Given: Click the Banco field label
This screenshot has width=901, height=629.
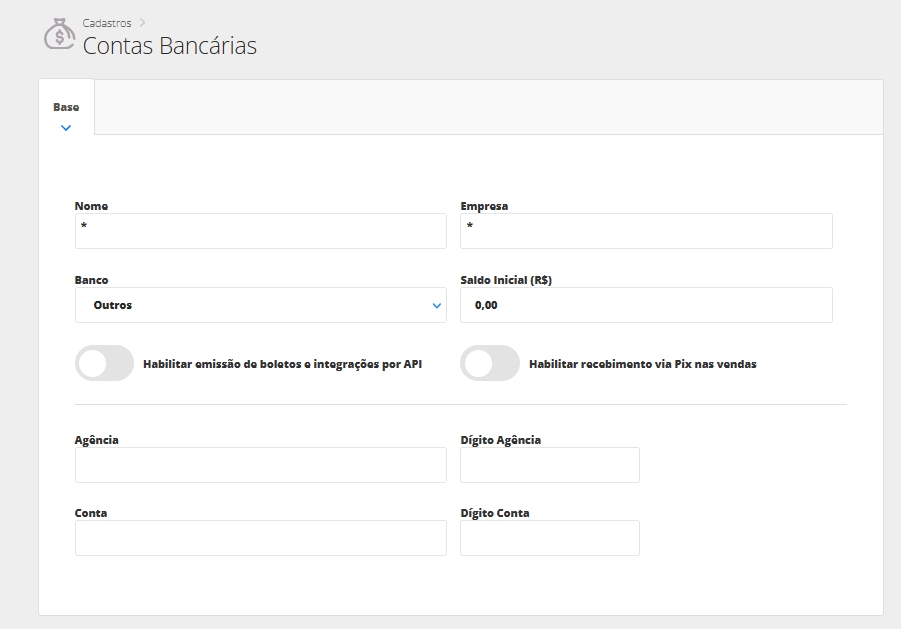Looking at the screenshot, I should (92, 280).
